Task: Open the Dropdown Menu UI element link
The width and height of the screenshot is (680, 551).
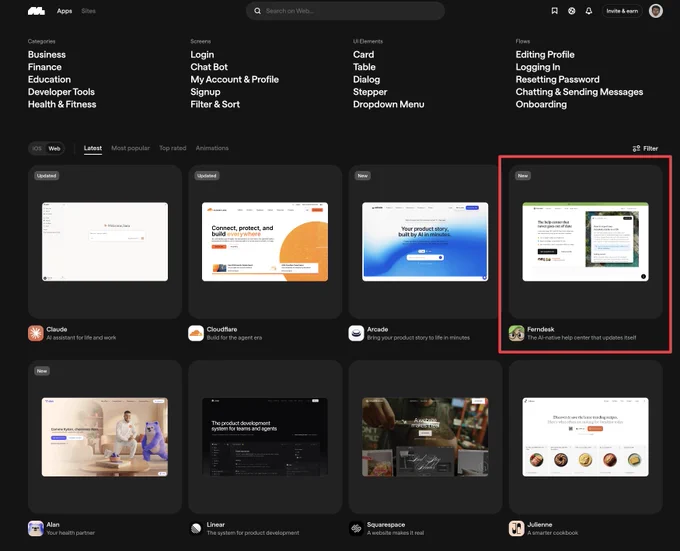Action: 389,104
